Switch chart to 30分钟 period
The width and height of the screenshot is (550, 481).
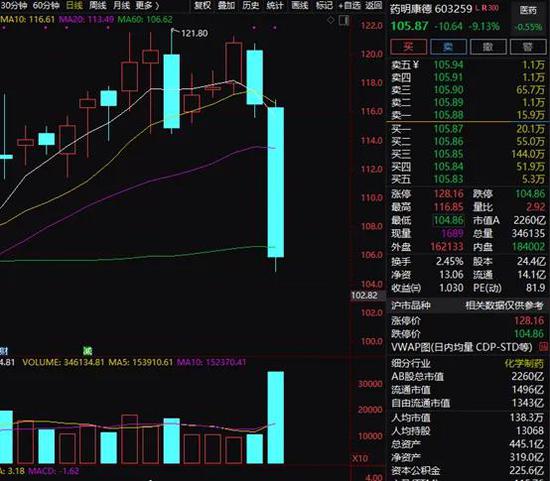(x=14, y=6)
